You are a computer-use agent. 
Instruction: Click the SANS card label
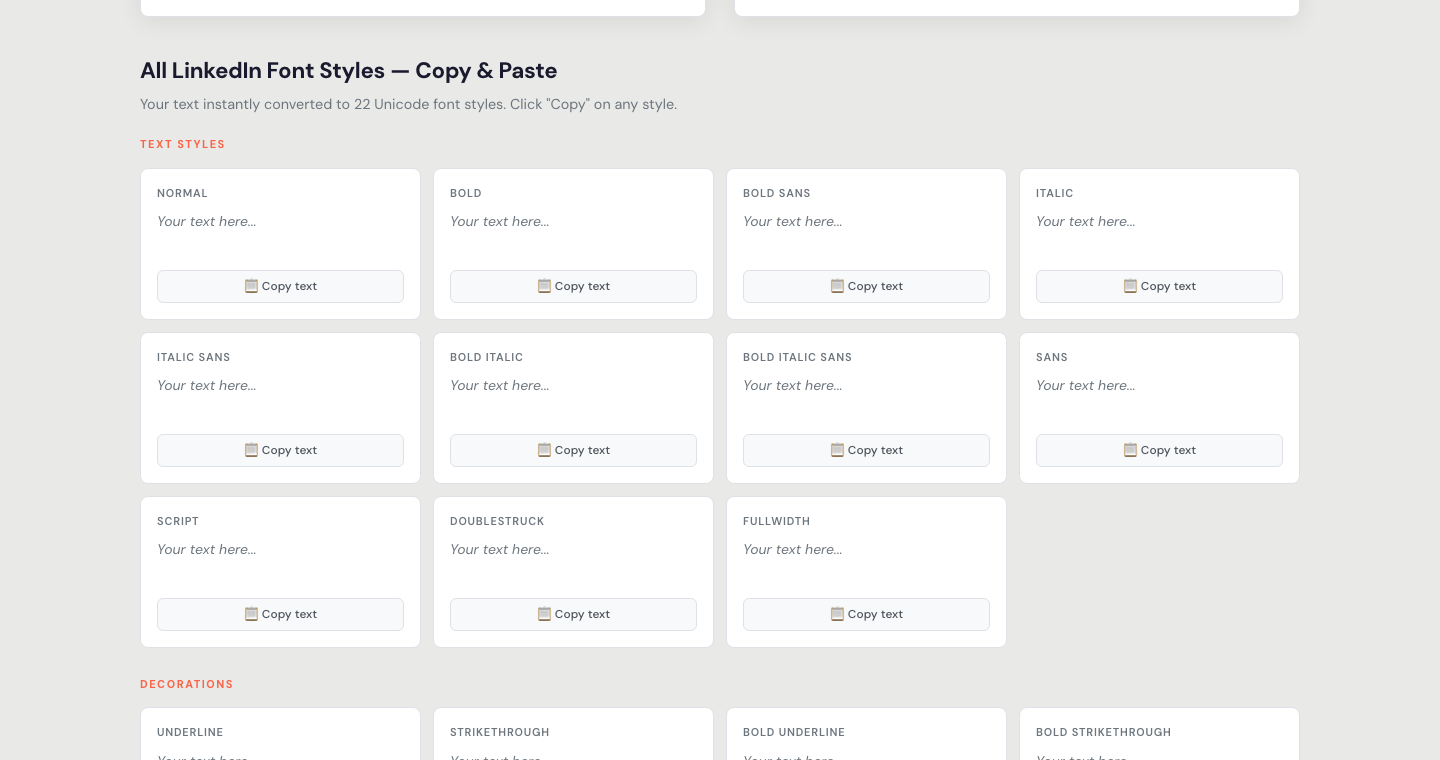1052,357
